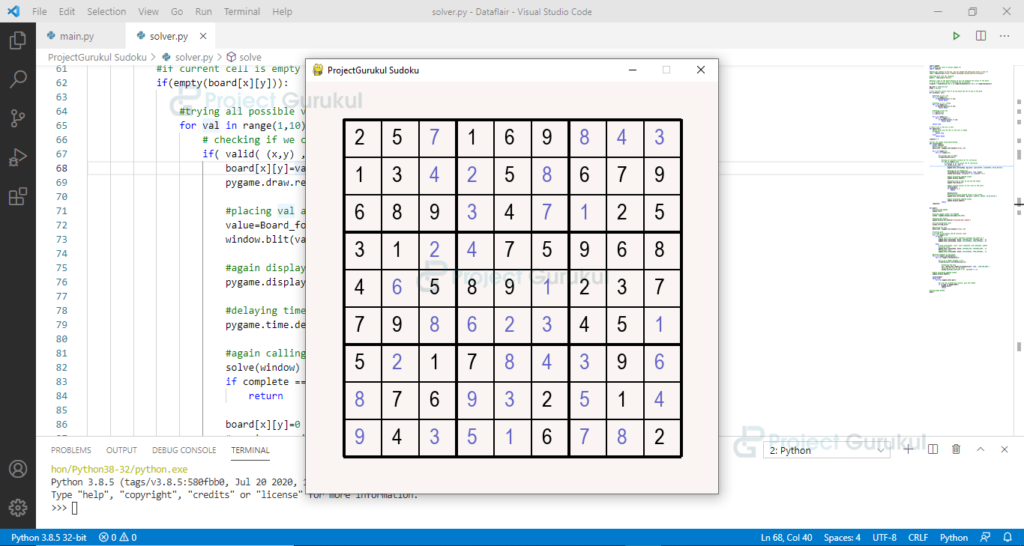Open the Extensions view in the activity bar
The width and height of the screenshot is (1024, 546).
(x=17, y=197)
